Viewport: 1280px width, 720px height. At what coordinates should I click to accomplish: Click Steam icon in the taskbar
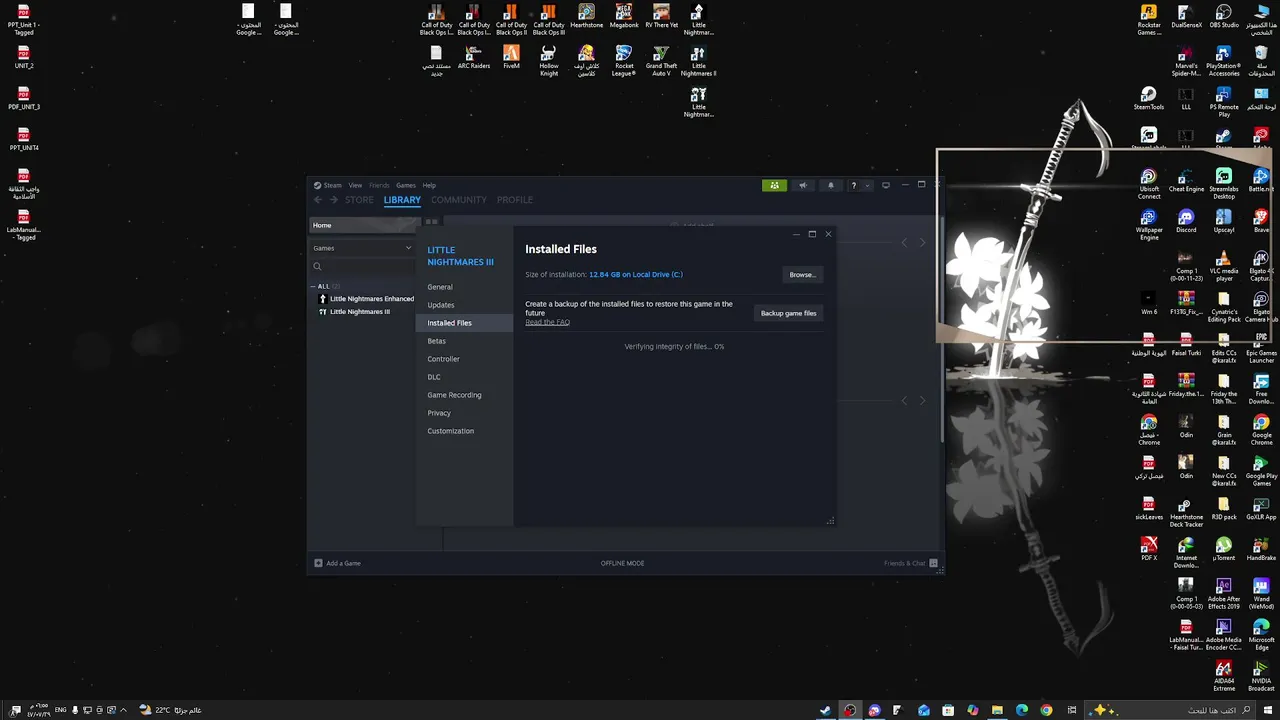pos(825,710)
